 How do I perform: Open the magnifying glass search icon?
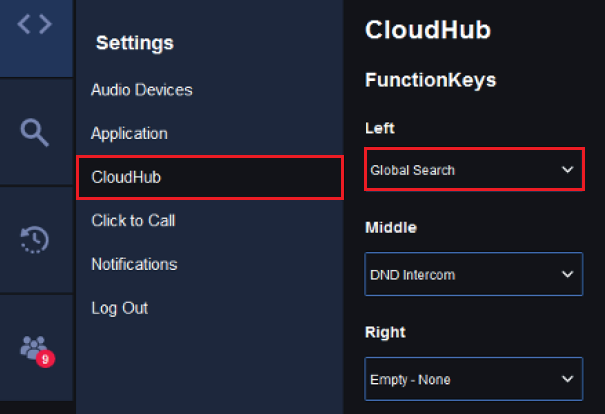[35, 133]
